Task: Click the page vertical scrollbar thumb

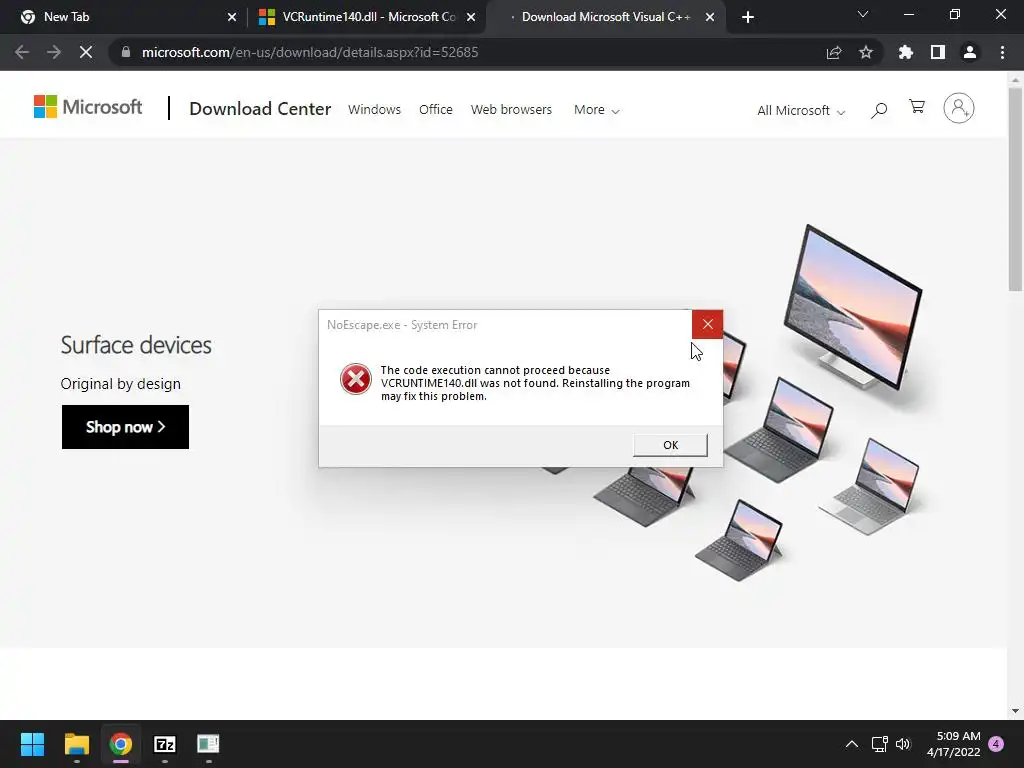Action: tap(1015, 189)
